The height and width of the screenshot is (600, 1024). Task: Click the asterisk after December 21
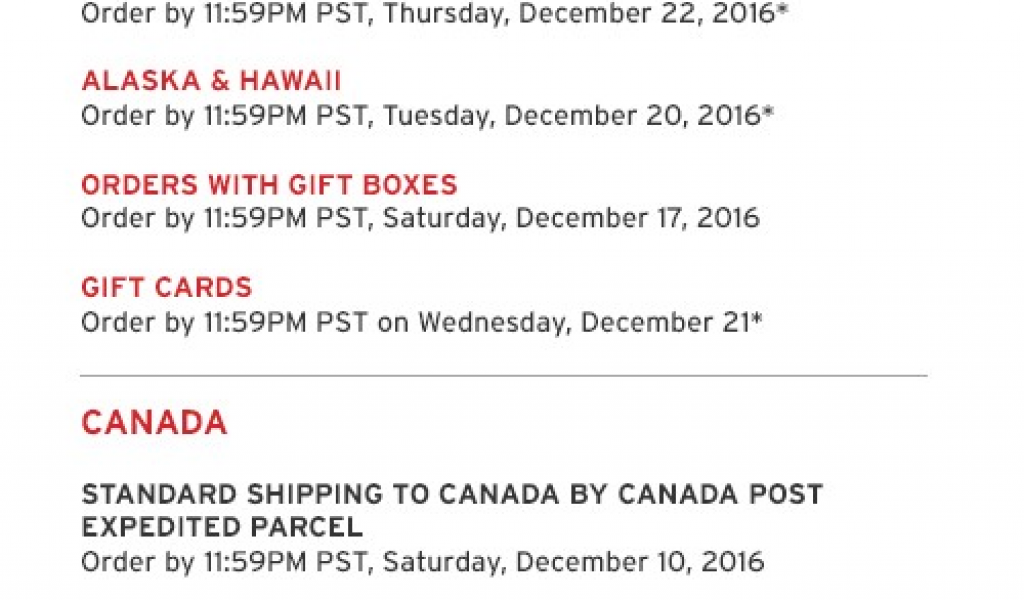[x=756, y=317]
